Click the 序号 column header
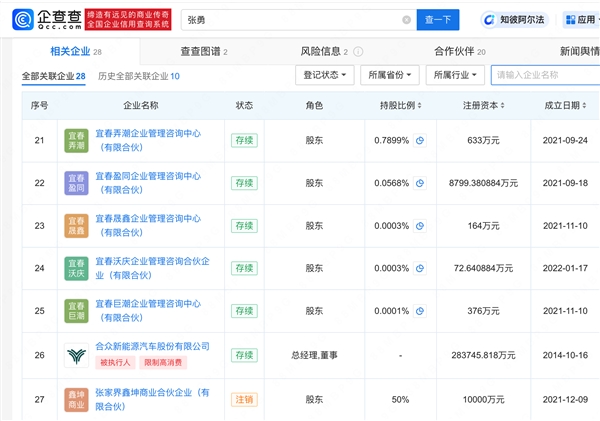This screenshot has width=600, height=421. click(39, 105)
